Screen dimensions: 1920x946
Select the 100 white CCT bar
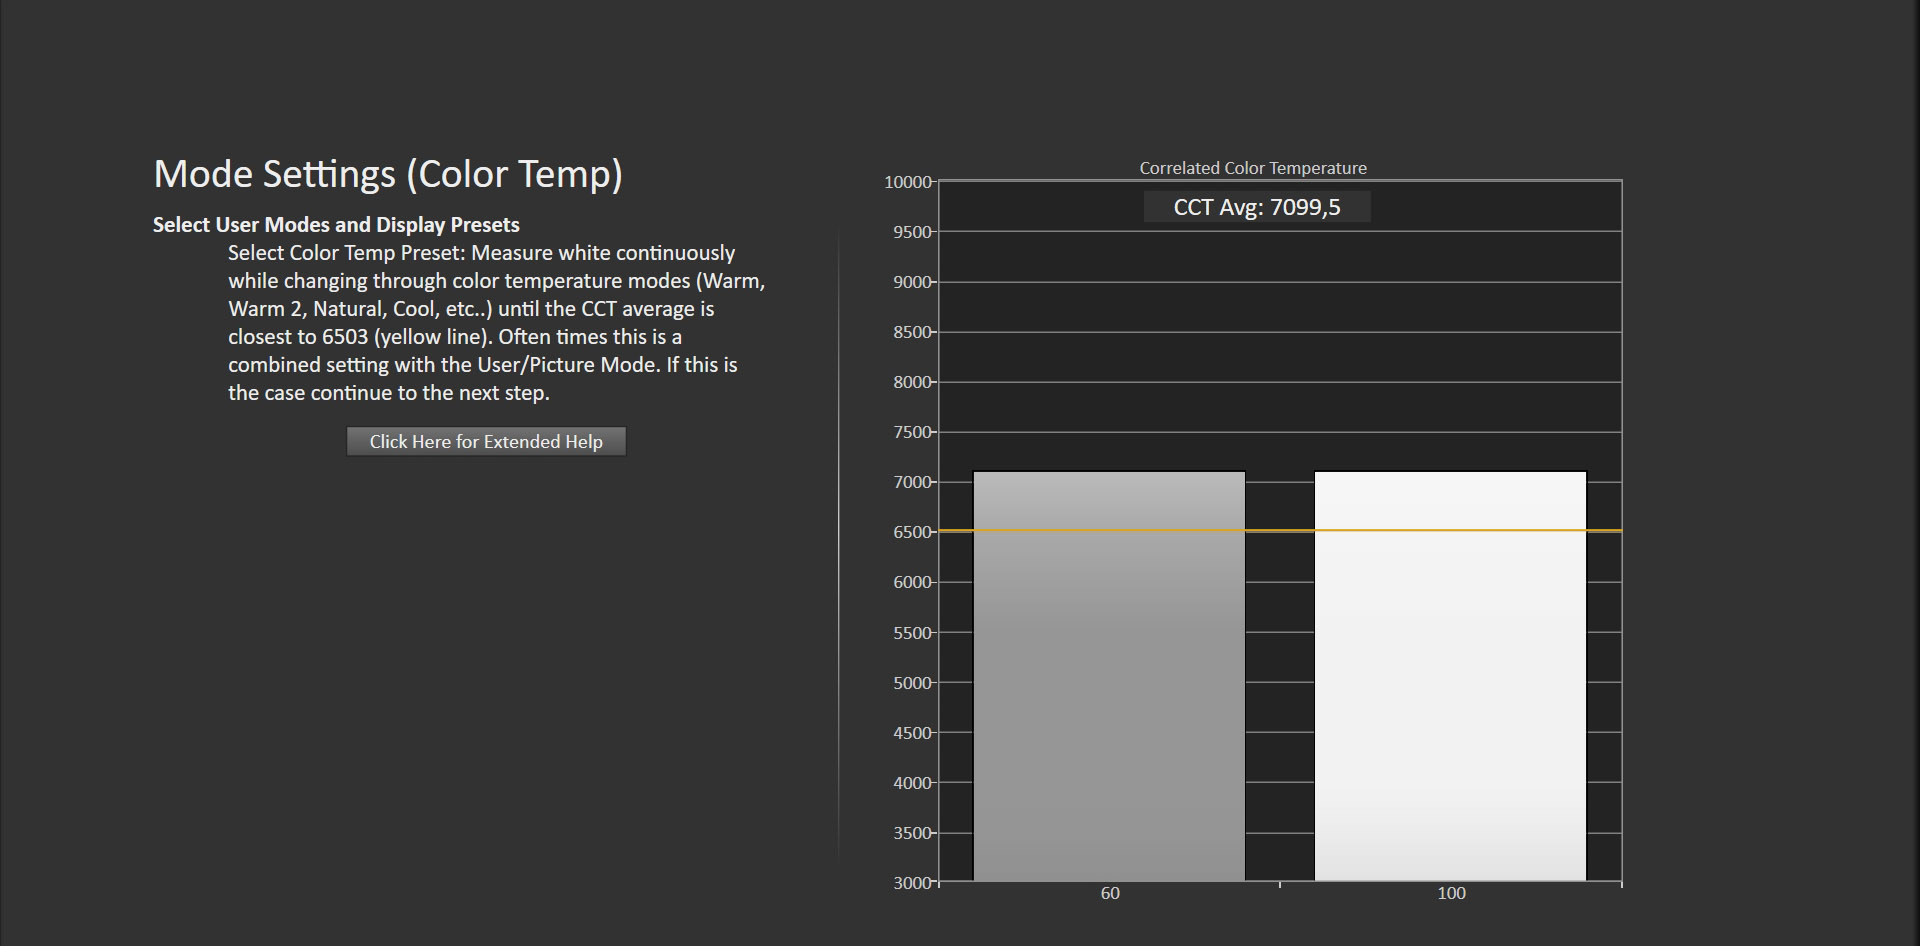1450,676
